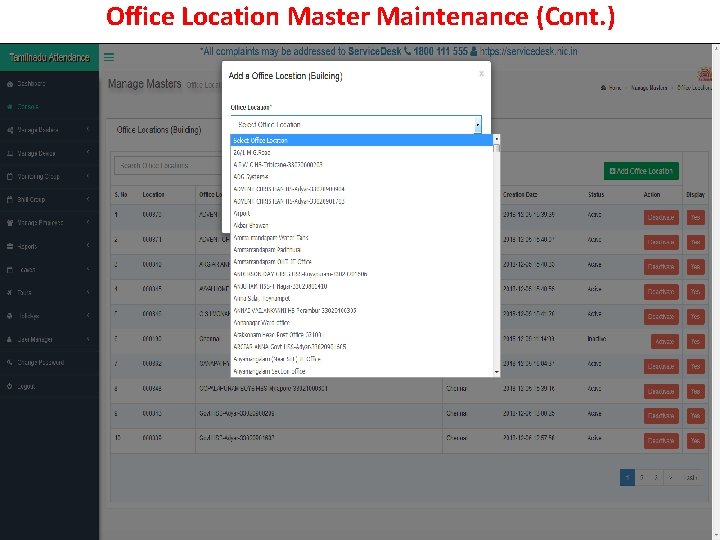Select Ayanavaram Section Office option at bottom
Image resolution: width=720 pixels, height=540 pixels.
point(362,371)
